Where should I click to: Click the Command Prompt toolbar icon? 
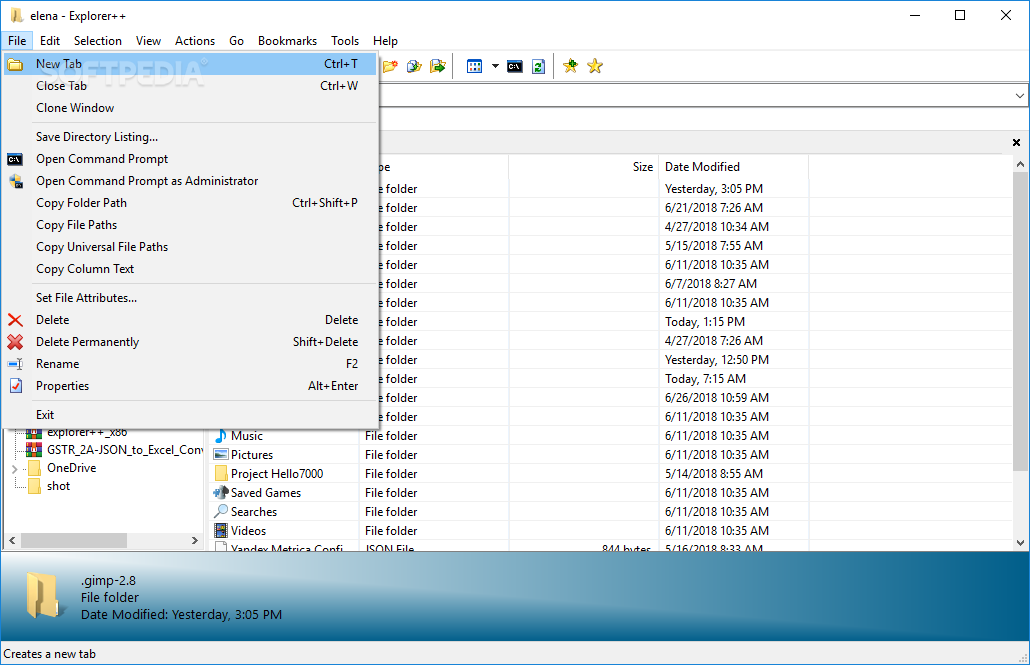click(515, 66)
